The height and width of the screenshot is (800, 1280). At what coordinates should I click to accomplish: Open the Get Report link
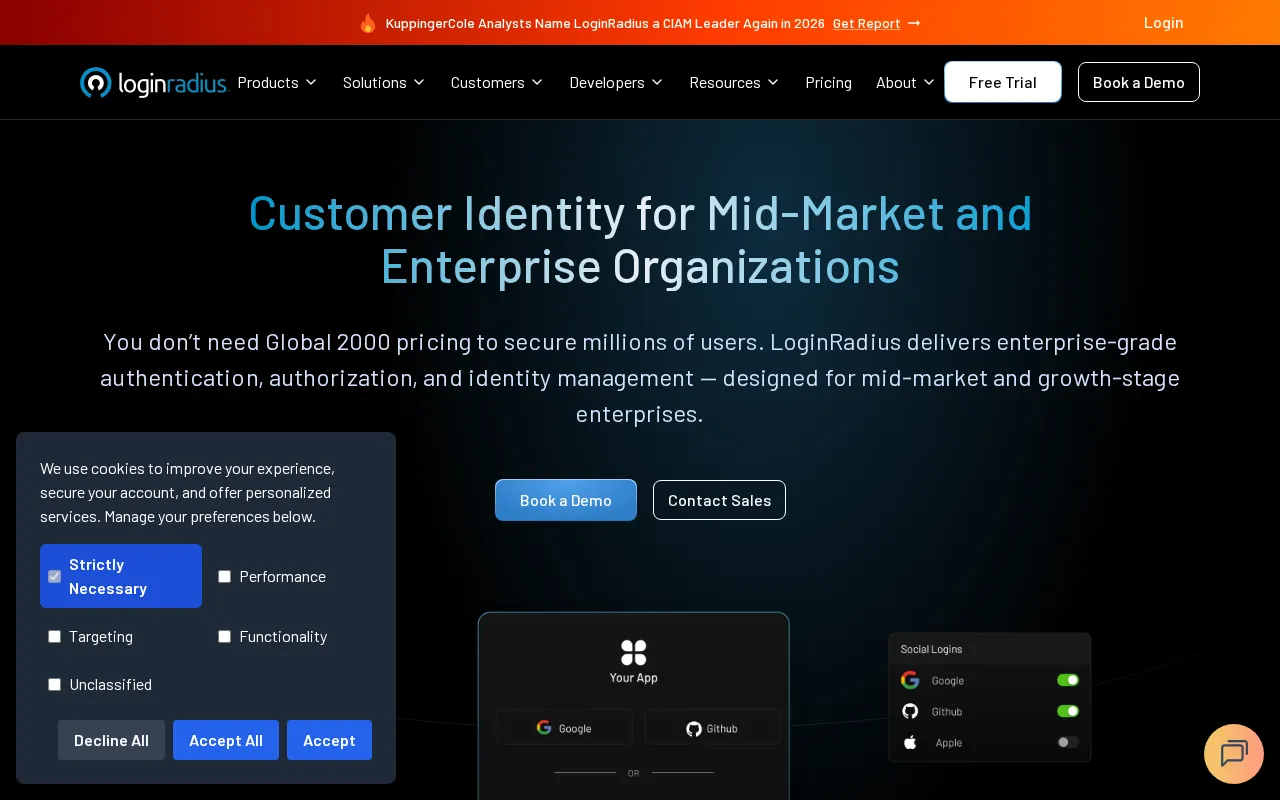[866, 23]
